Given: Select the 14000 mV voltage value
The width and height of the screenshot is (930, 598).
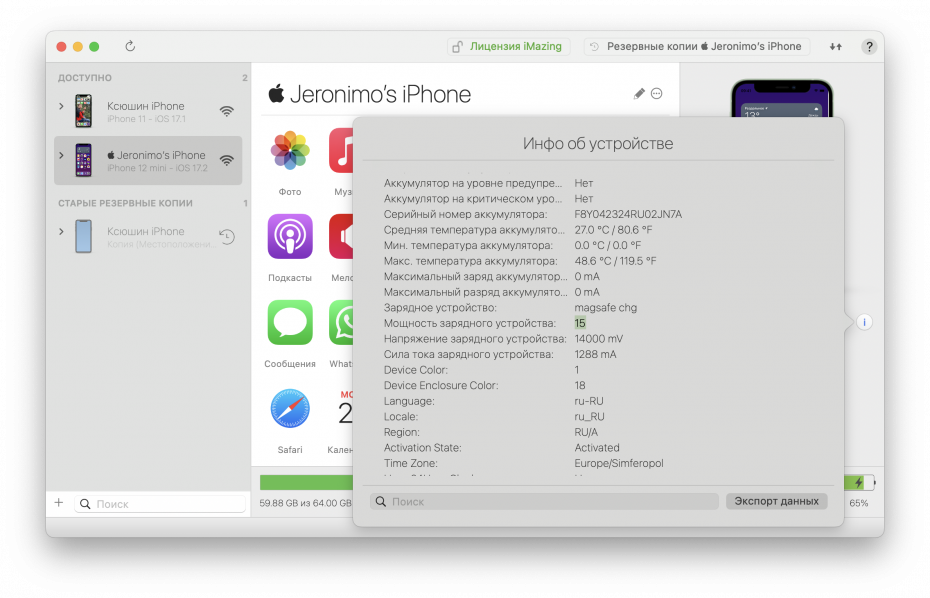Looking at the screenshot, I should (x=598, y=339).
